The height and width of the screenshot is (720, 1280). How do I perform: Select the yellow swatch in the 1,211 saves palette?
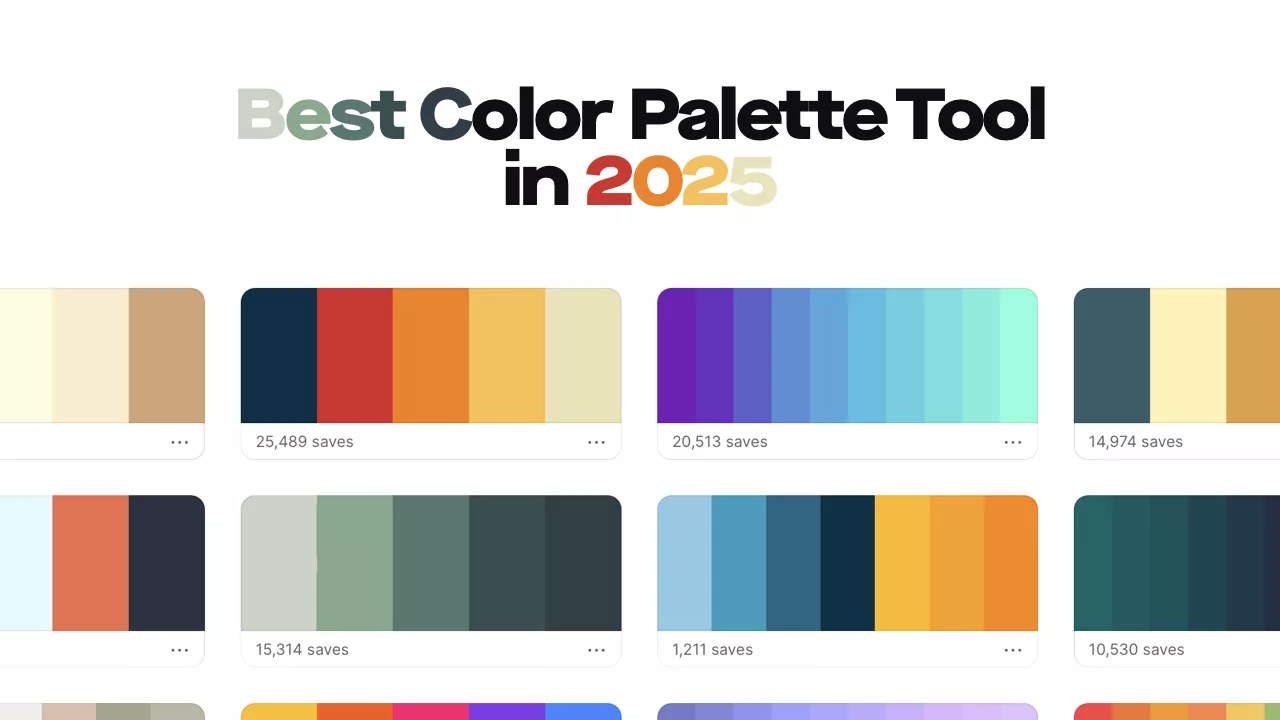(x=902, y=563)
